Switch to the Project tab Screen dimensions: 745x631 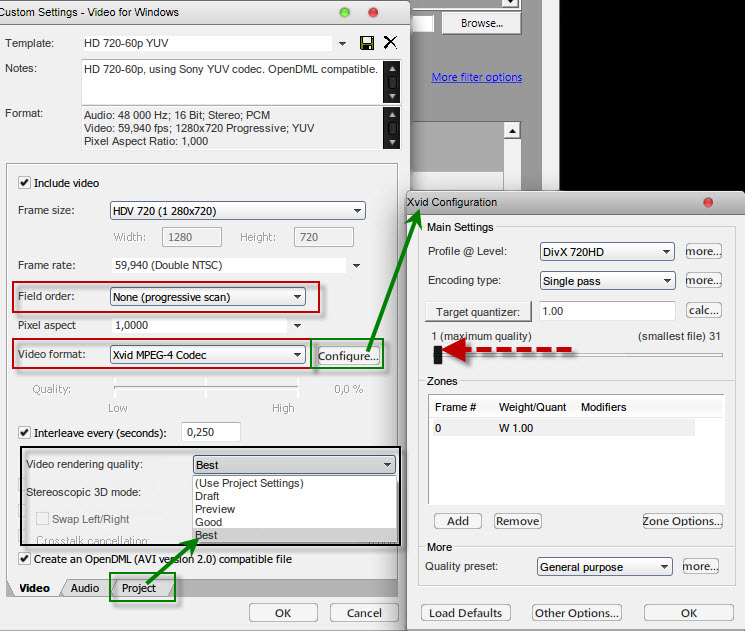point(139,588)
